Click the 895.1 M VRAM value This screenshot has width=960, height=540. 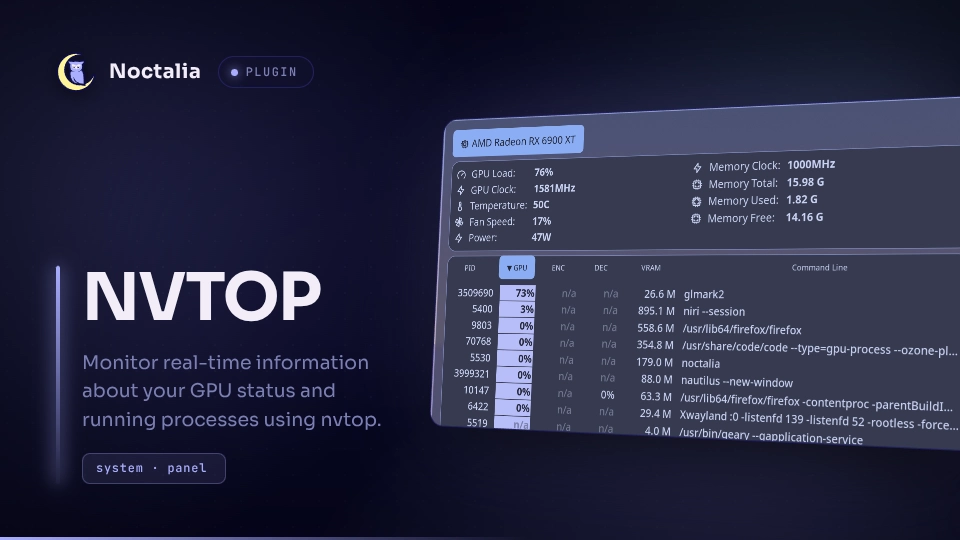click(656, 312)
